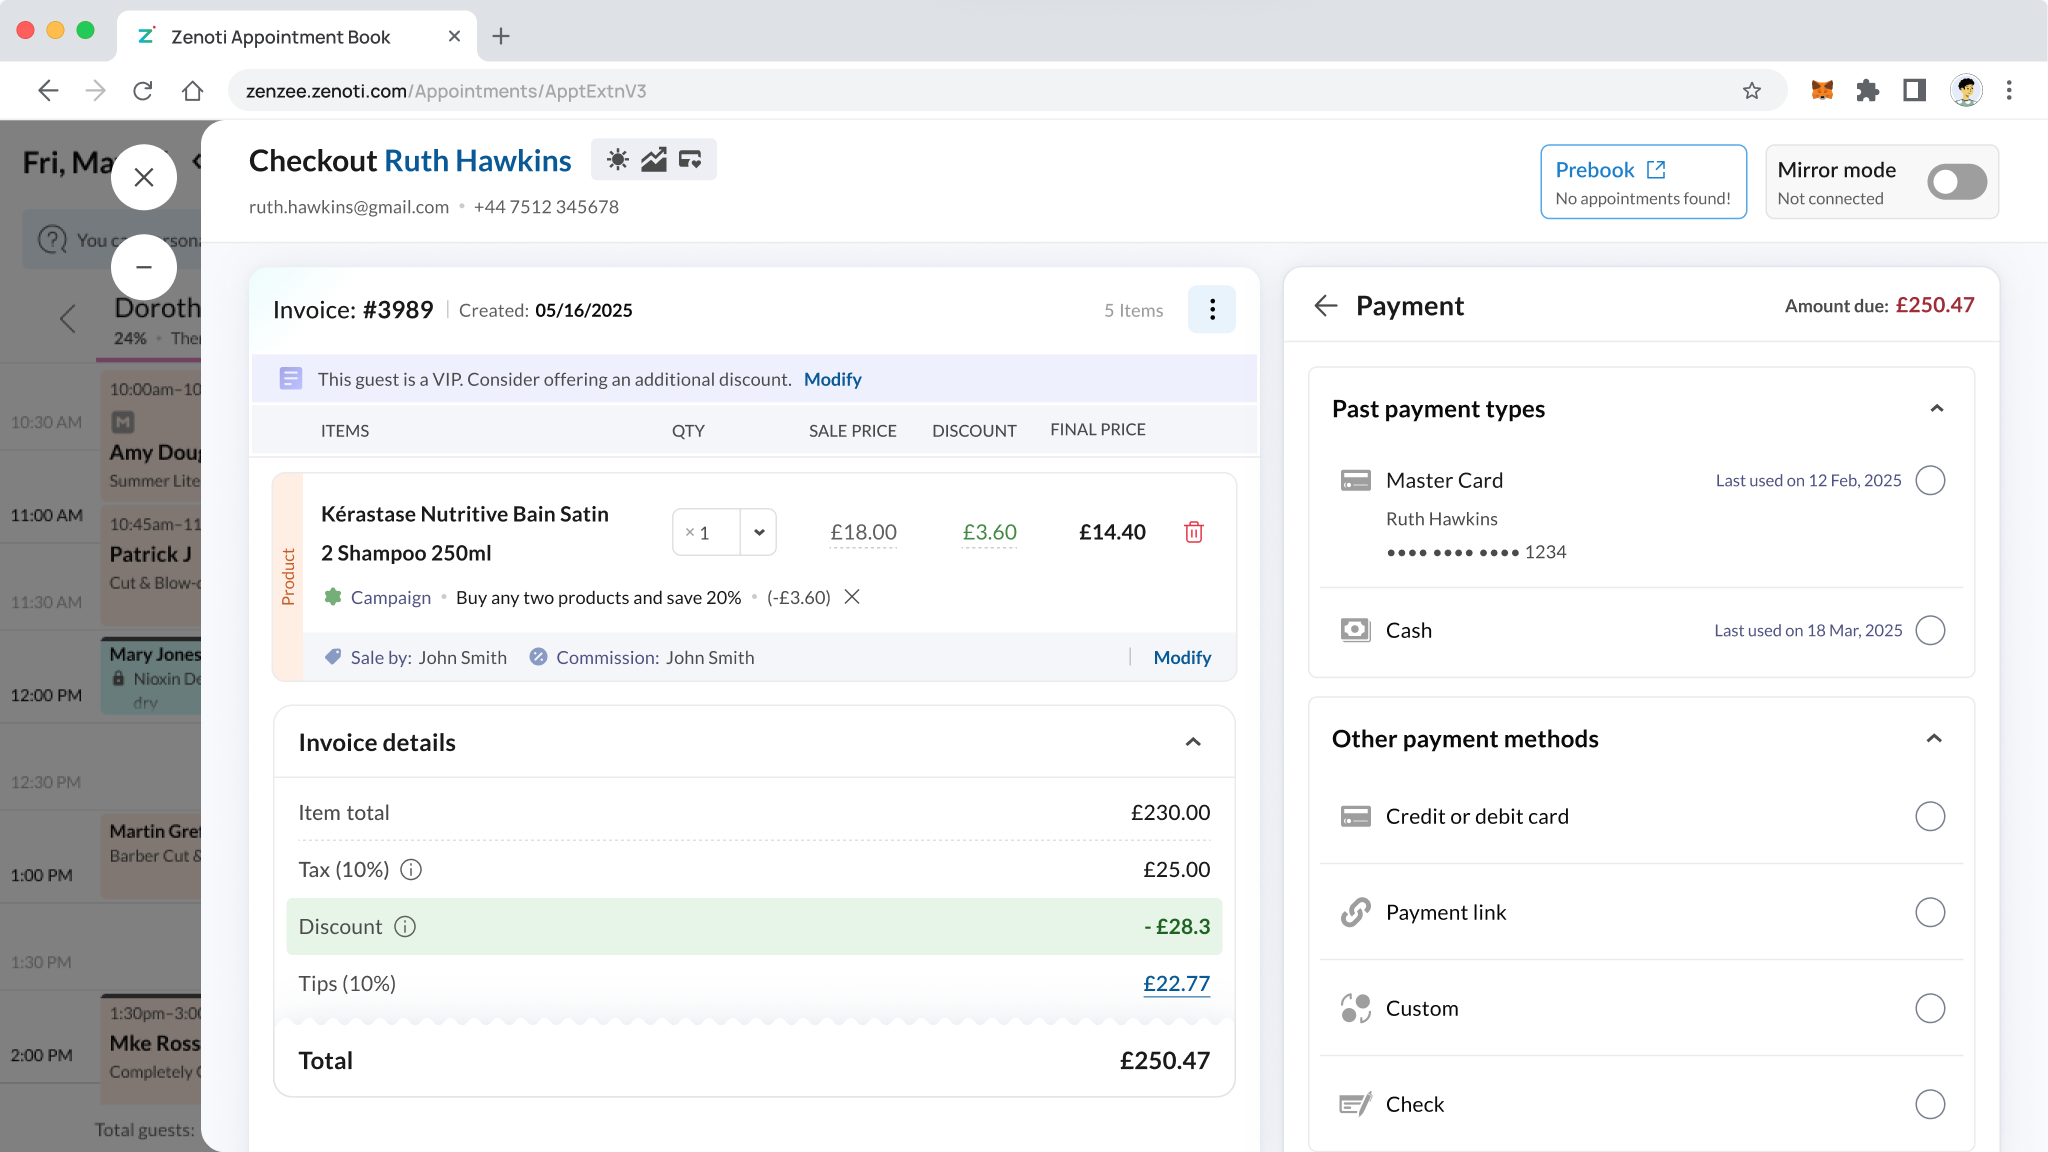Open the three-dot invoice options menu

1212,310
